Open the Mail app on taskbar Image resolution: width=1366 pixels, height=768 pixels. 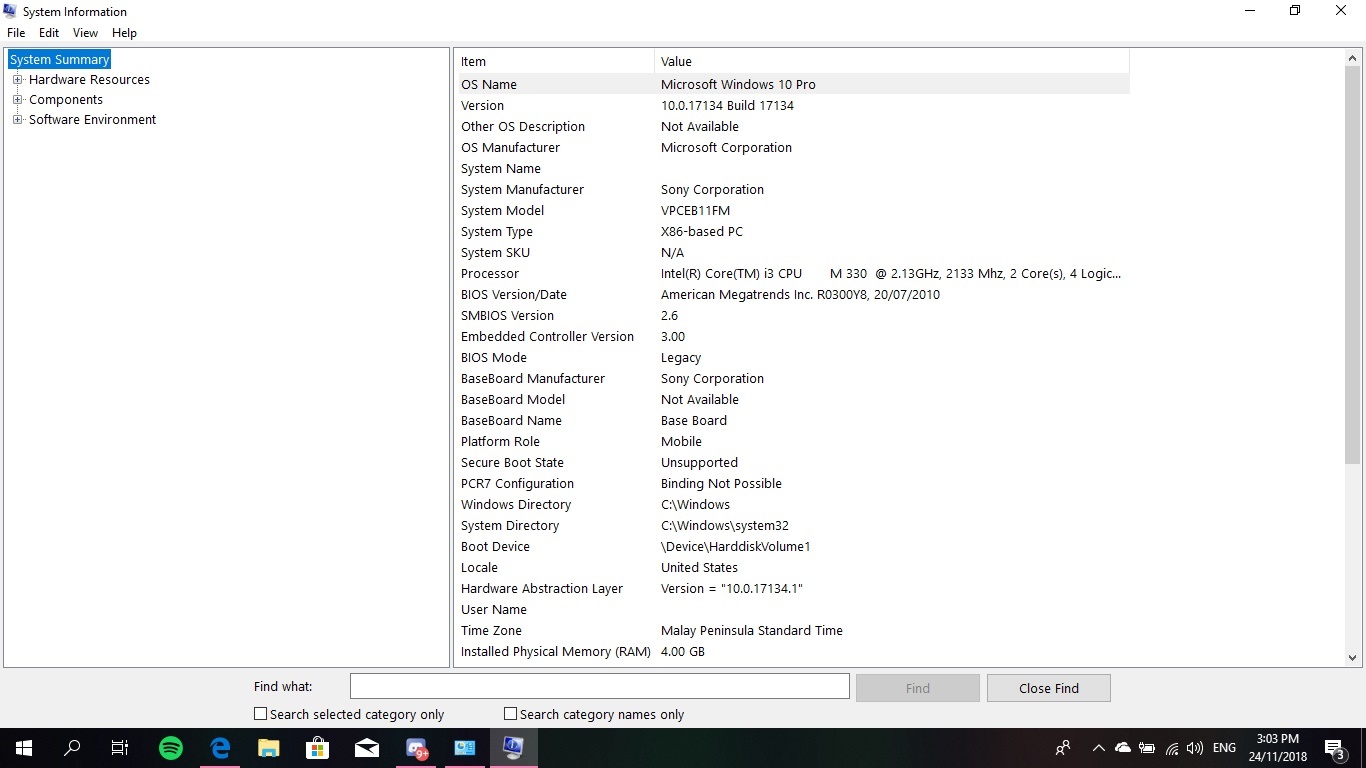click(367, 748)
